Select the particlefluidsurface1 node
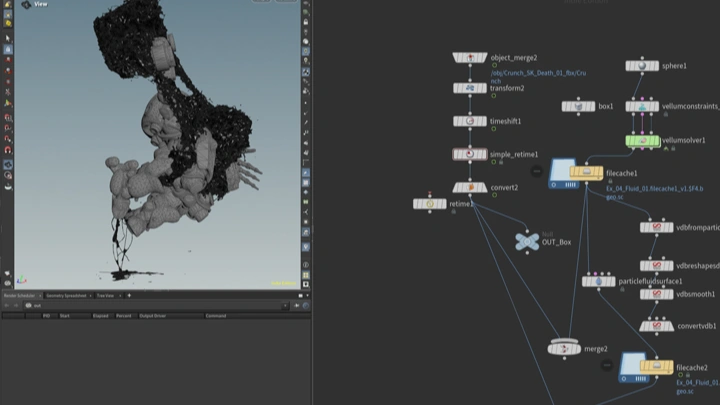Screen dimensions: 720x405 tap(598, 281)
